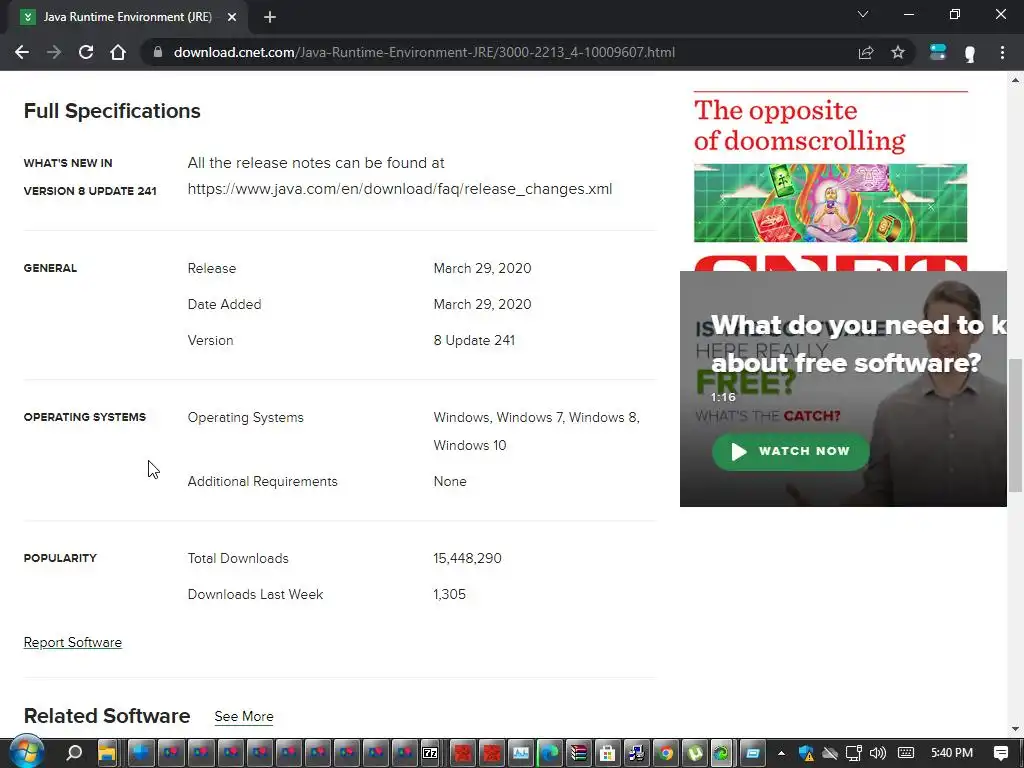Click the Related Software heading
1024x768 pixels.
tap(106, 716)
